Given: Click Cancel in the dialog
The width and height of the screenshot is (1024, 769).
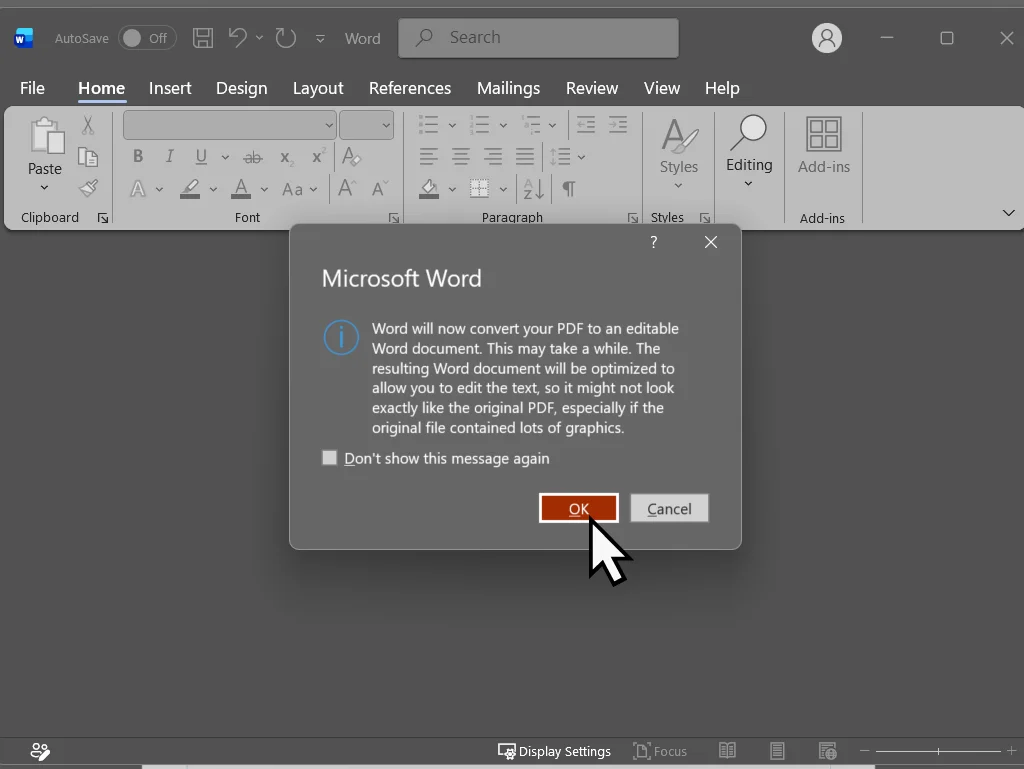Looking at the screenshot, I should coord(669,508).
